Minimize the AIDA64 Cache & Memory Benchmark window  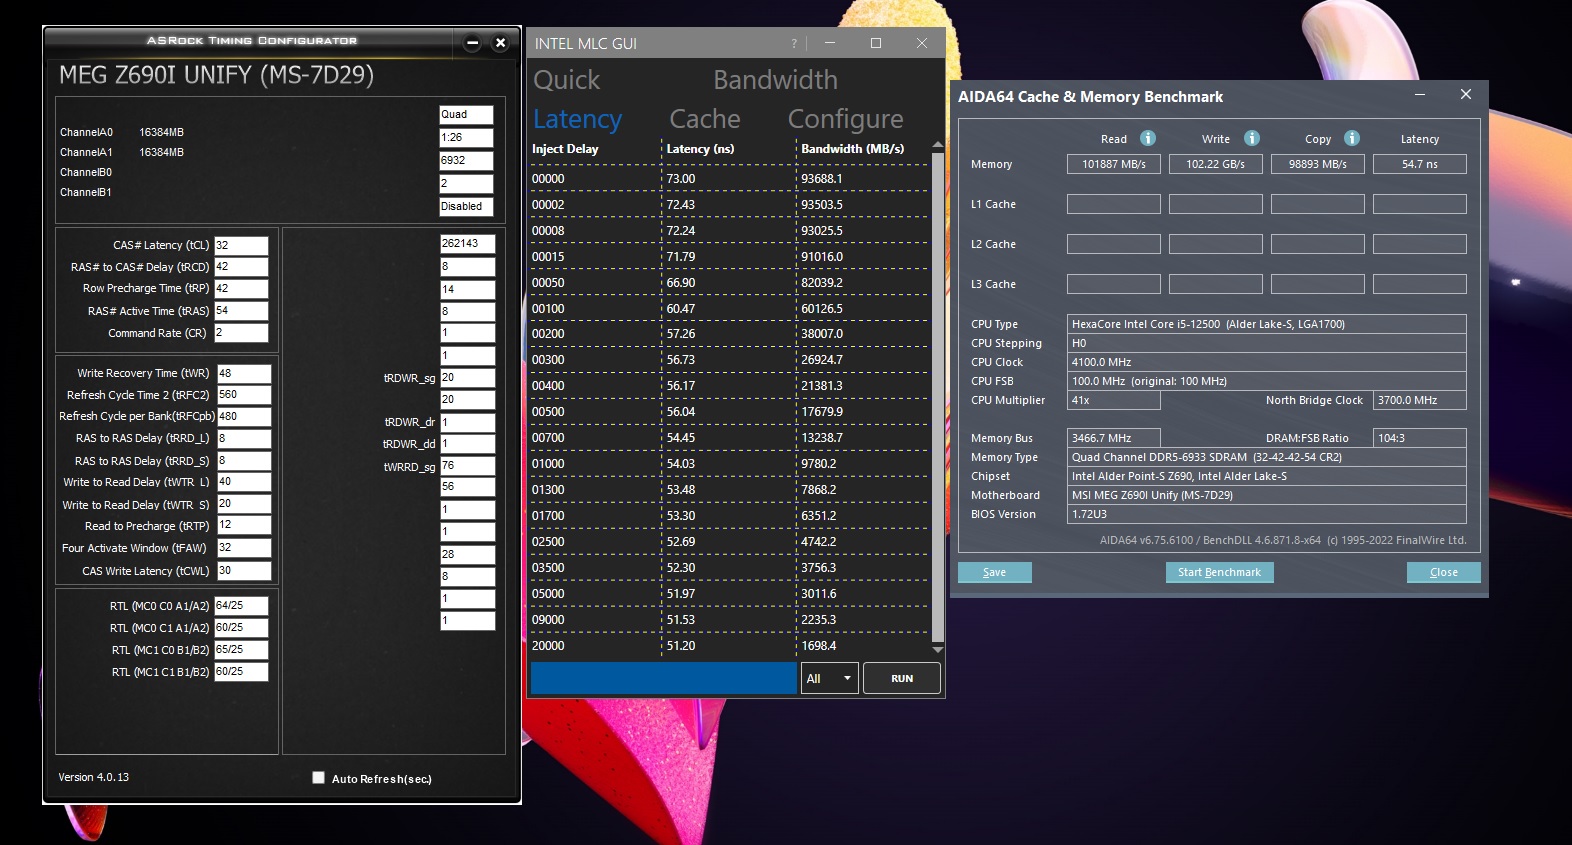tap(1420, 95)
